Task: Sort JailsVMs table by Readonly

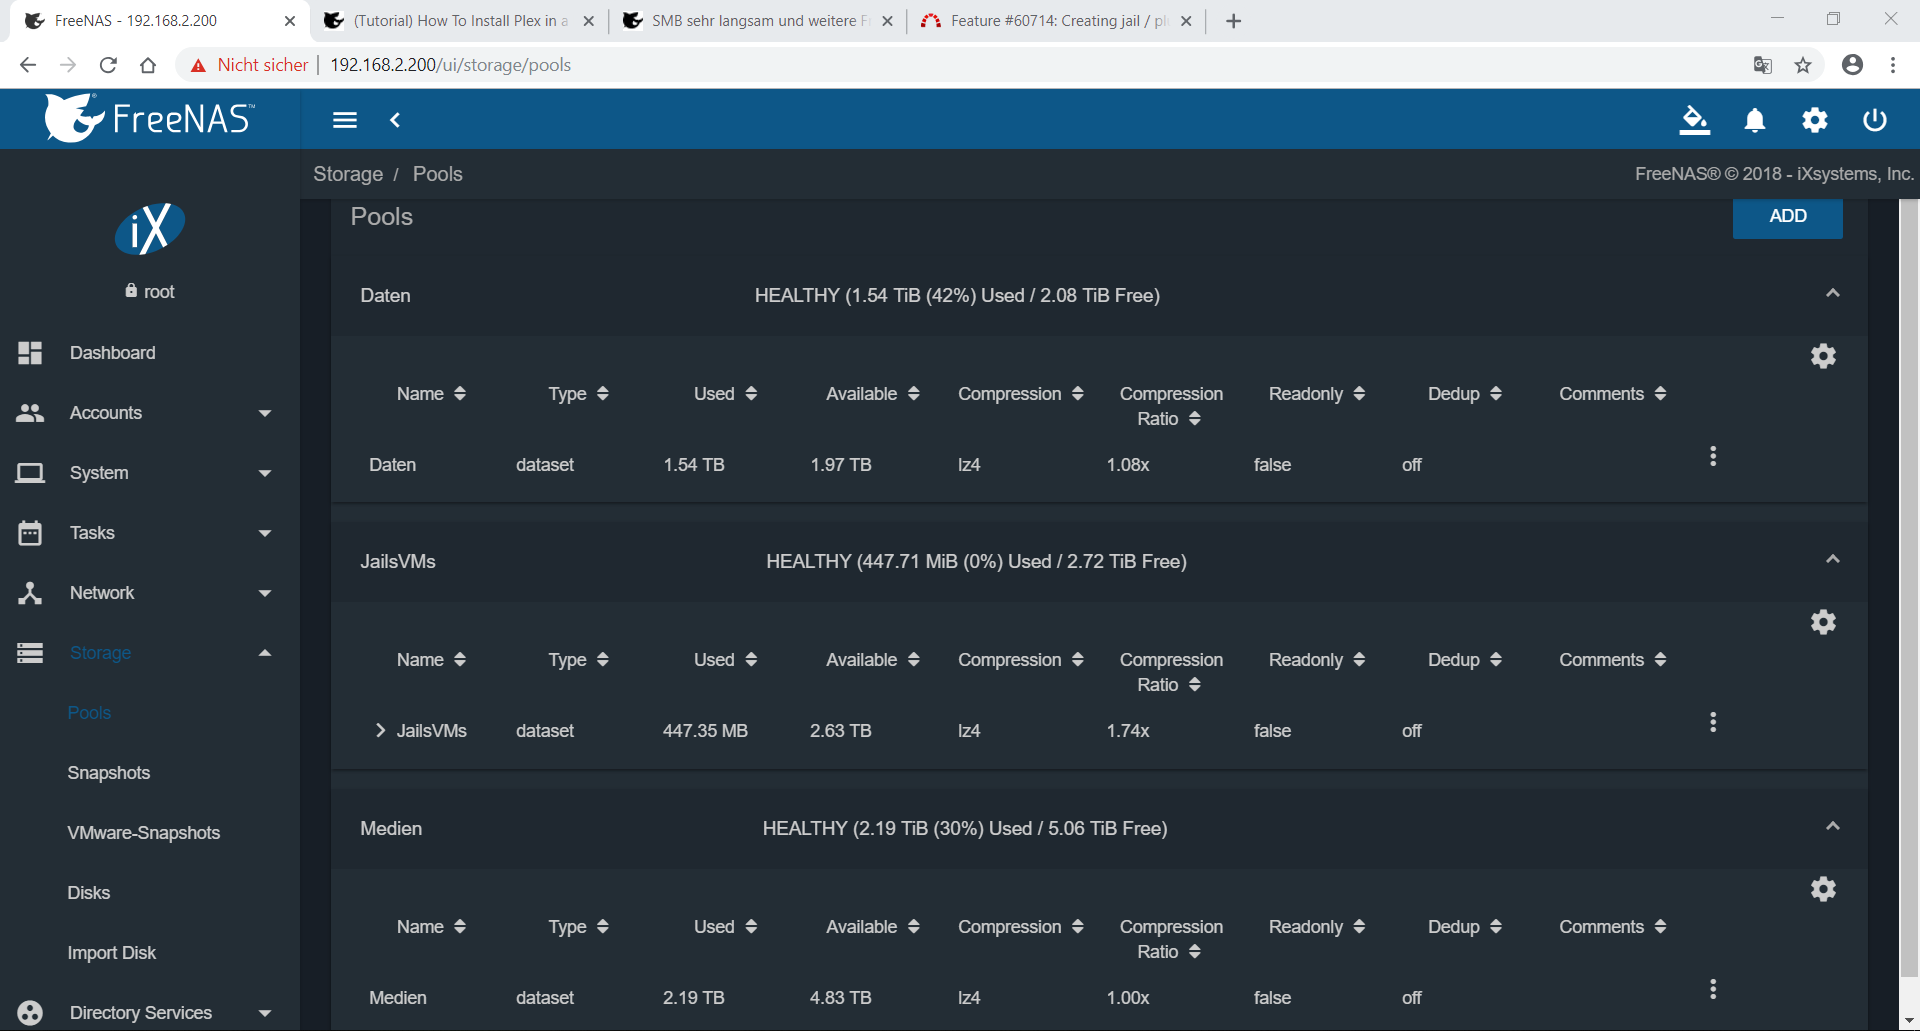Action: (1316, 660)
